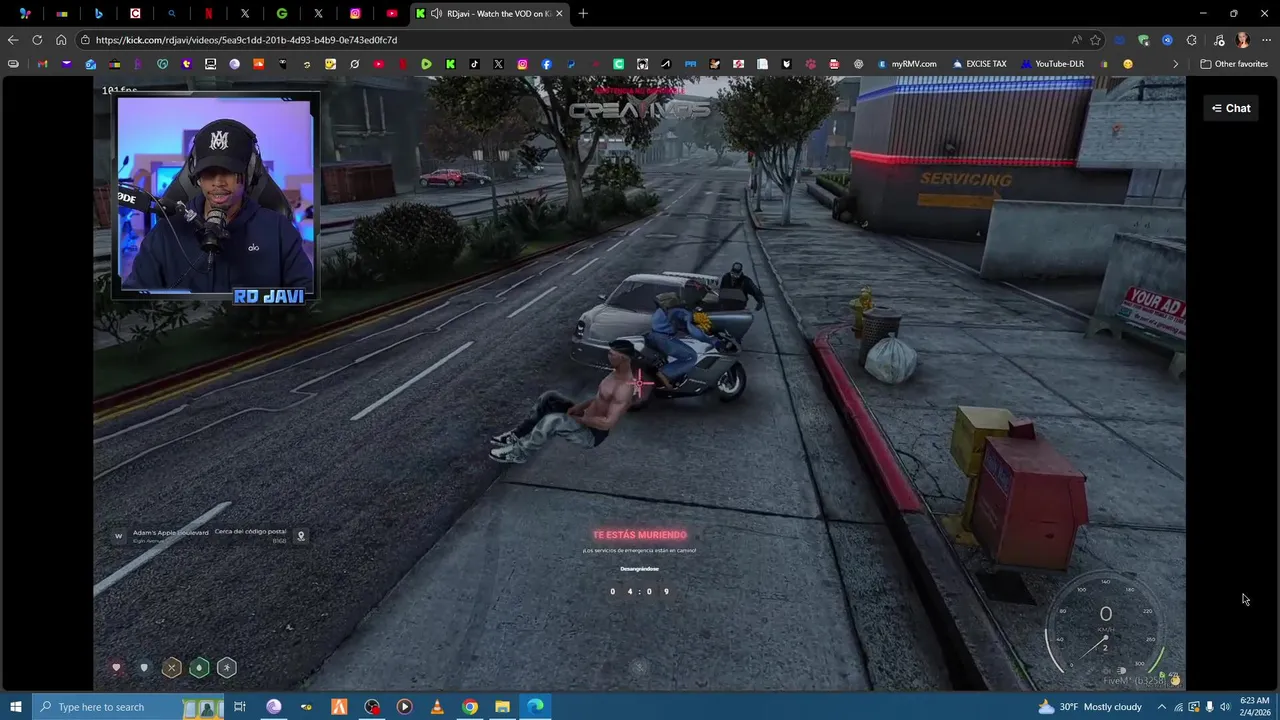Open Gmail bookmark
Viewport: 1280px width, 720px height.
[42, 64]
